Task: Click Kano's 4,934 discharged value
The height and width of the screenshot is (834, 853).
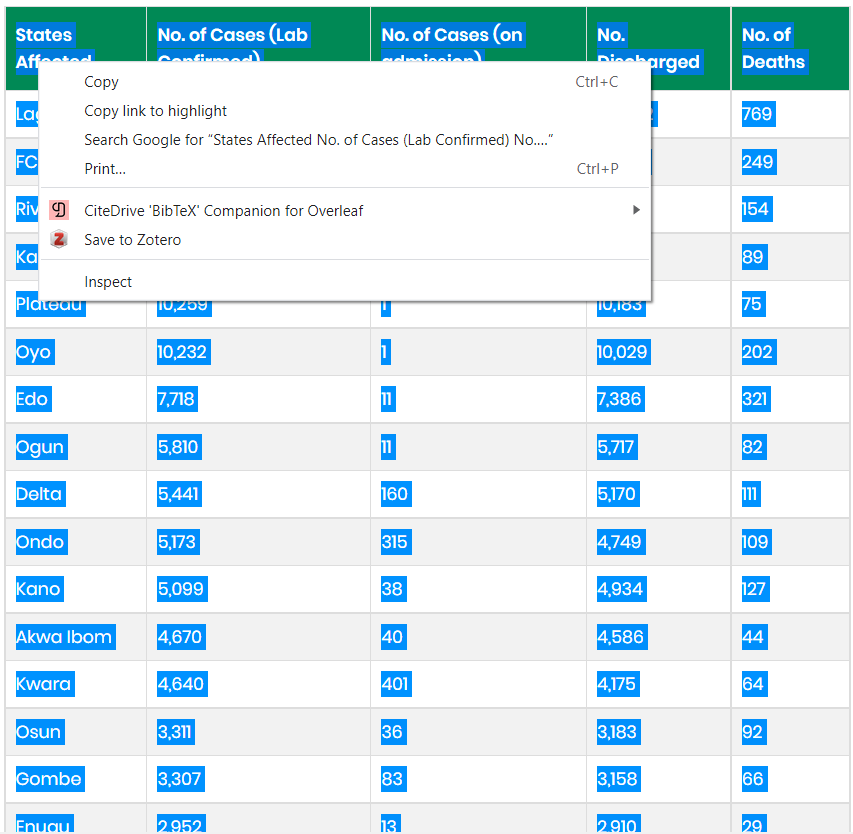Action: 620,589
